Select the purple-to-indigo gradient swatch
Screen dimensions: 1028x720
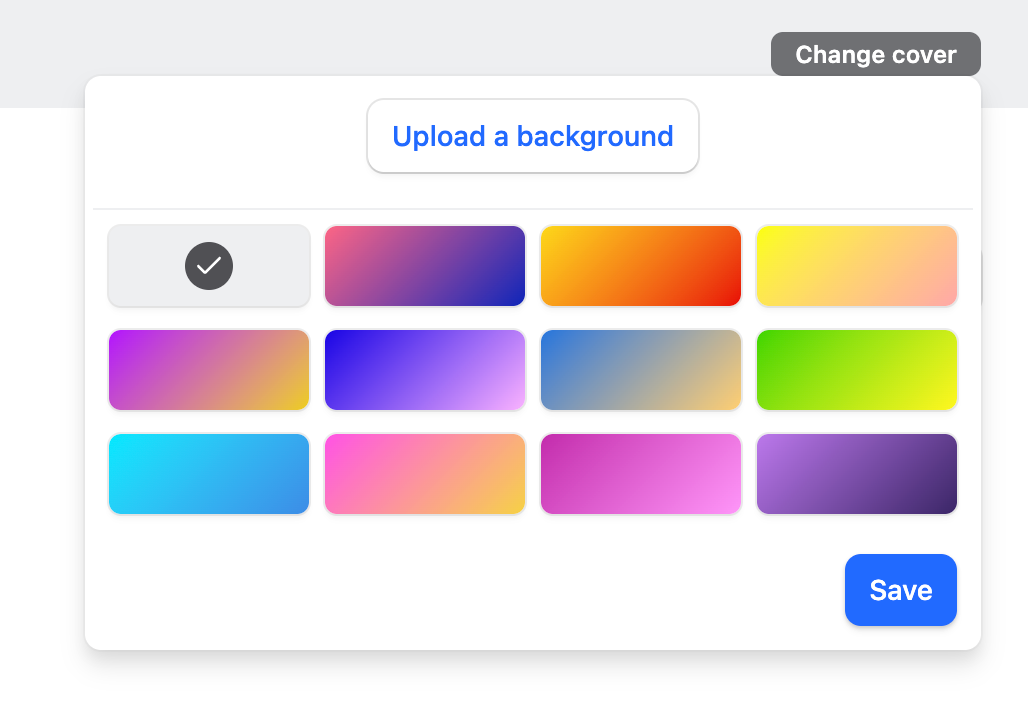click(x=424, y=265)
